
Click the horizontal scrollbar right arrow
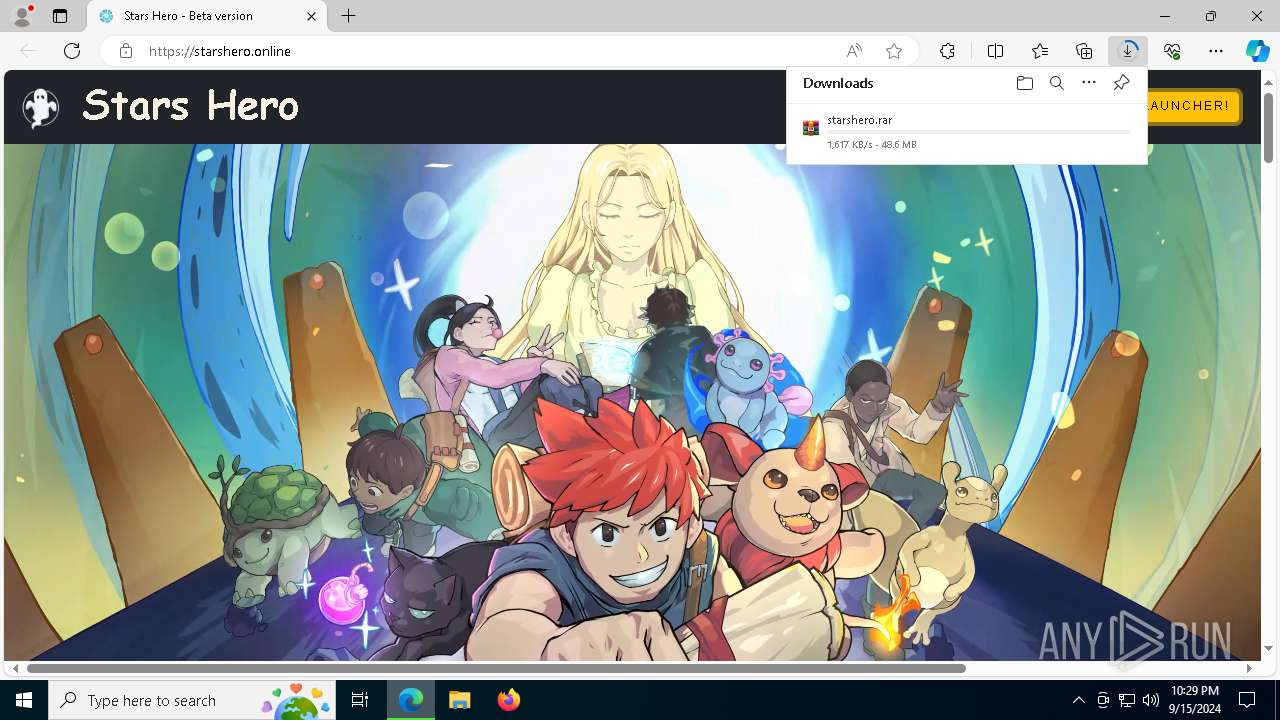[x=1249, y=668]
